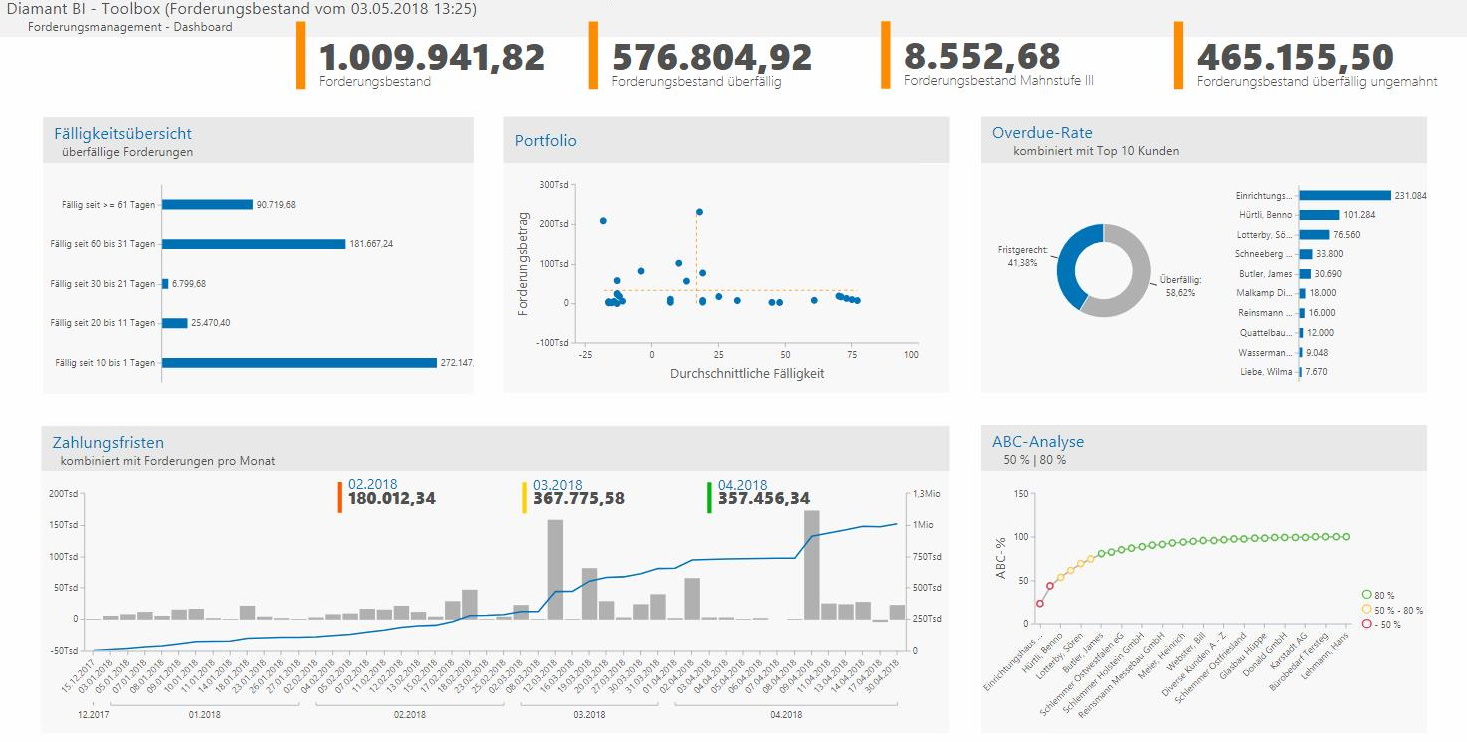1467x742 pixels.
Task: Select the orange marker beside 02.2018 total
Action: tap(340, 497)
